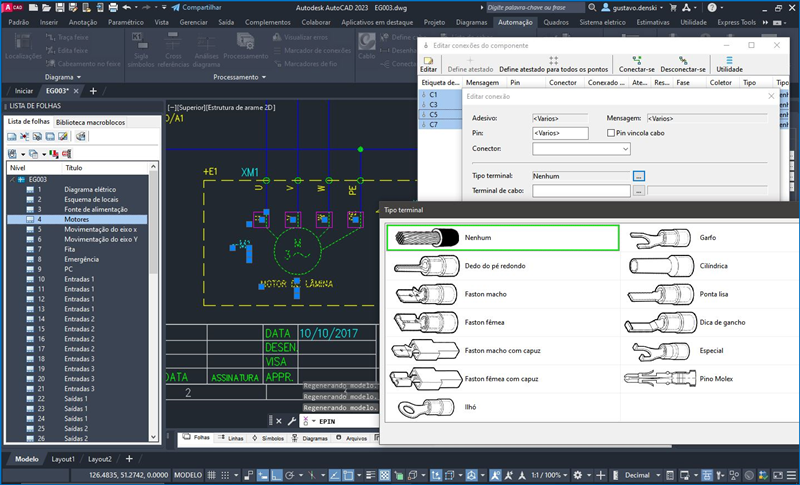
Task: Select the Garfo terminal type icon
Action: click(659, 238)
